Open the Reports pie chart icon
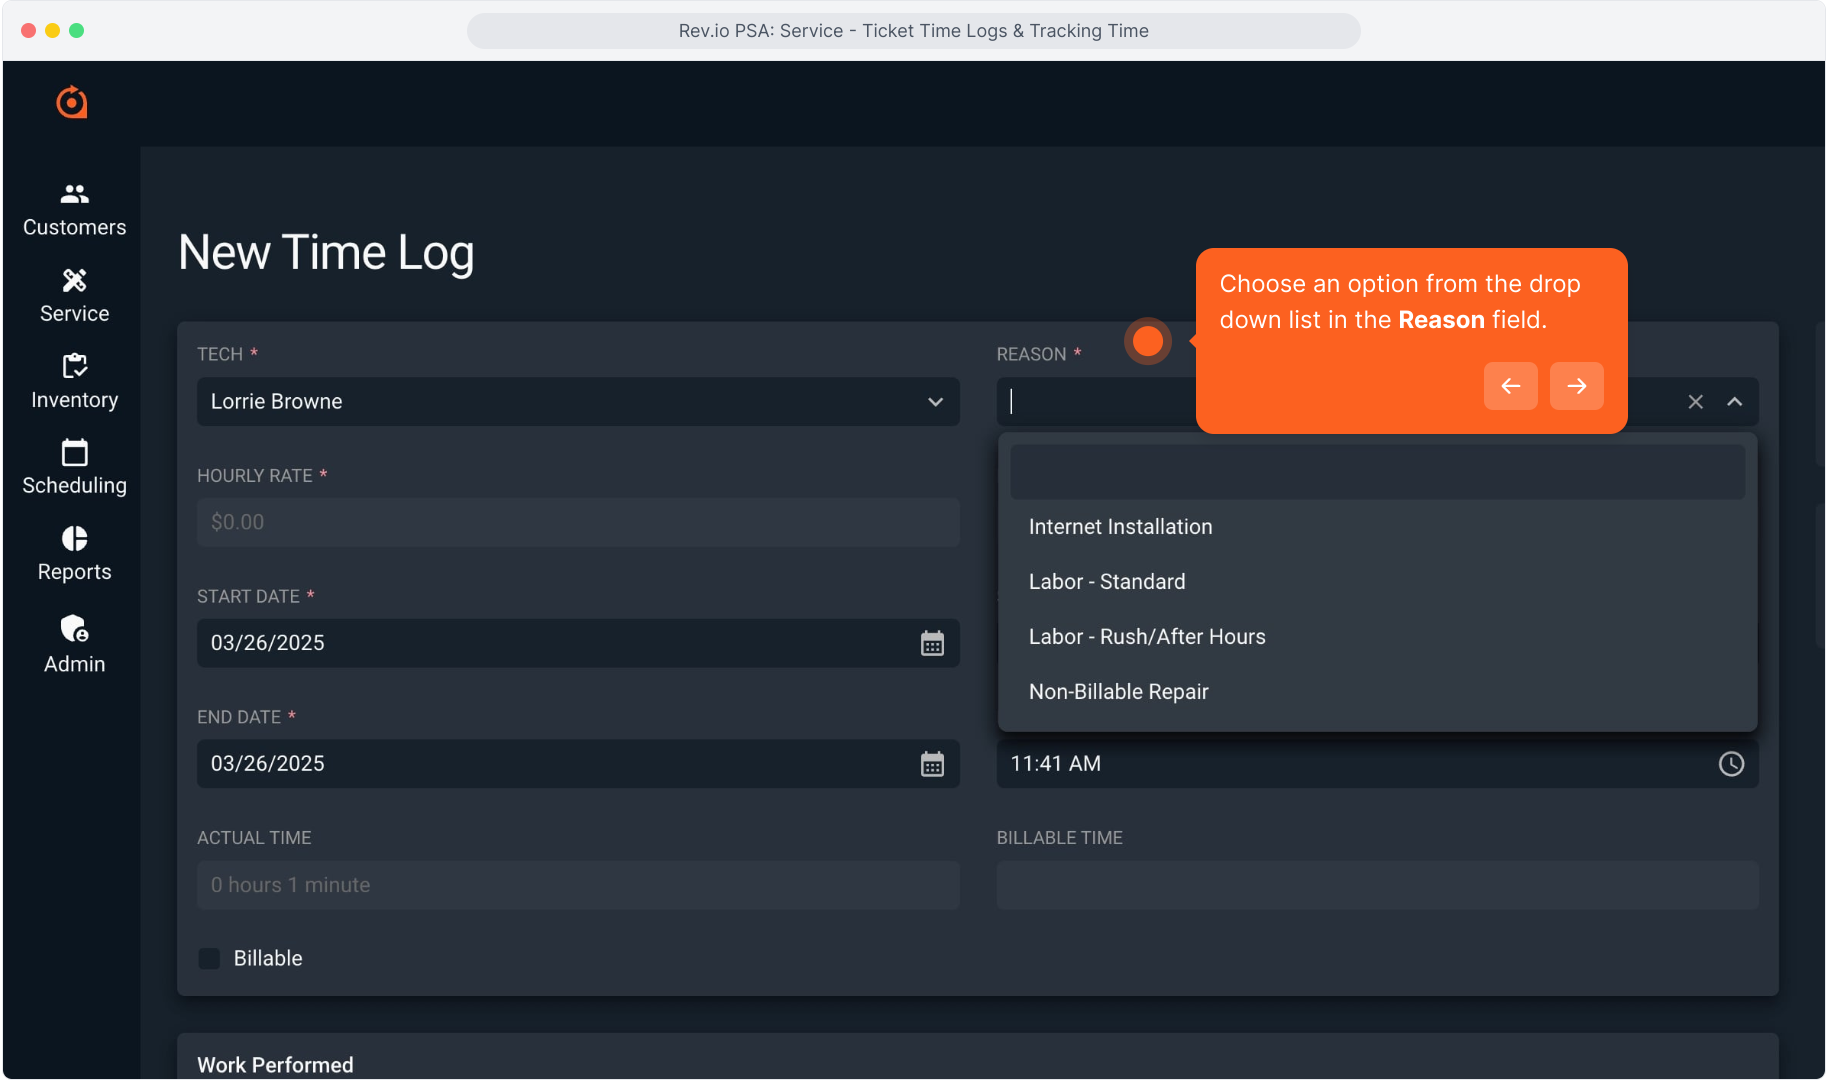Screen dimensions: 1828x1080 (x=74, y=539)
